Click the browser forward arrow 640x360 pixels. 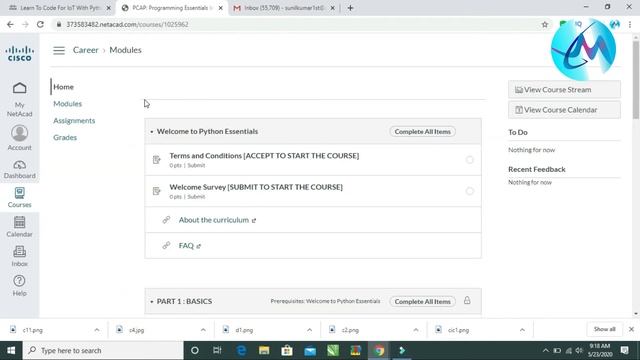tap(25, 24)
